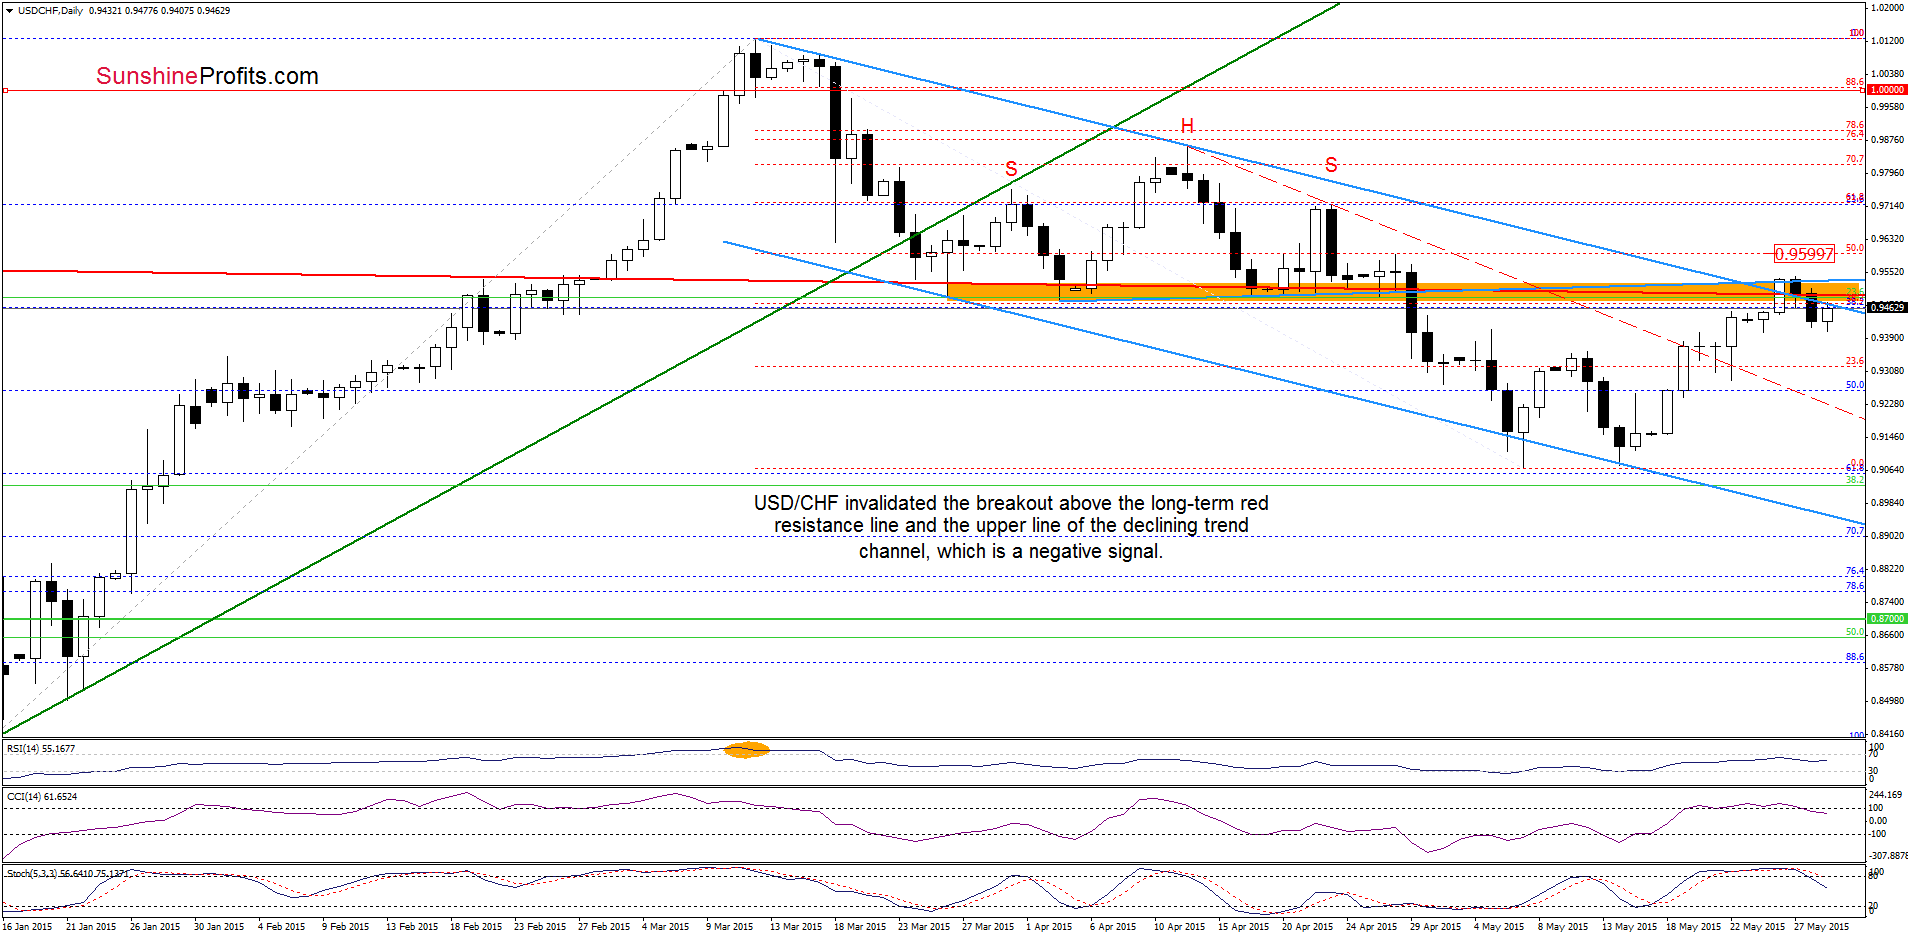Select the red 0.95997 price label box
The width and height of the screenshot is (1908, 935).
point(1804,254)
